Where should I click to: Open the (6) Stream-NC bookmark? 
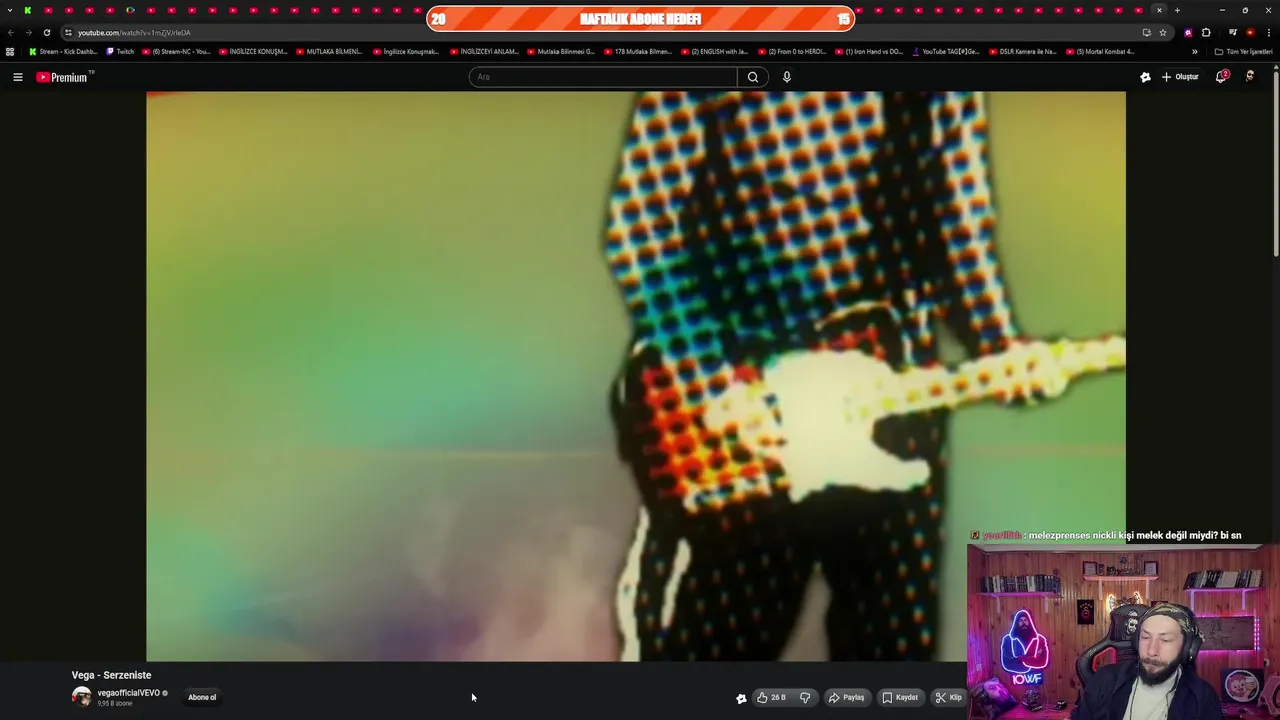(x=176, y=51)
